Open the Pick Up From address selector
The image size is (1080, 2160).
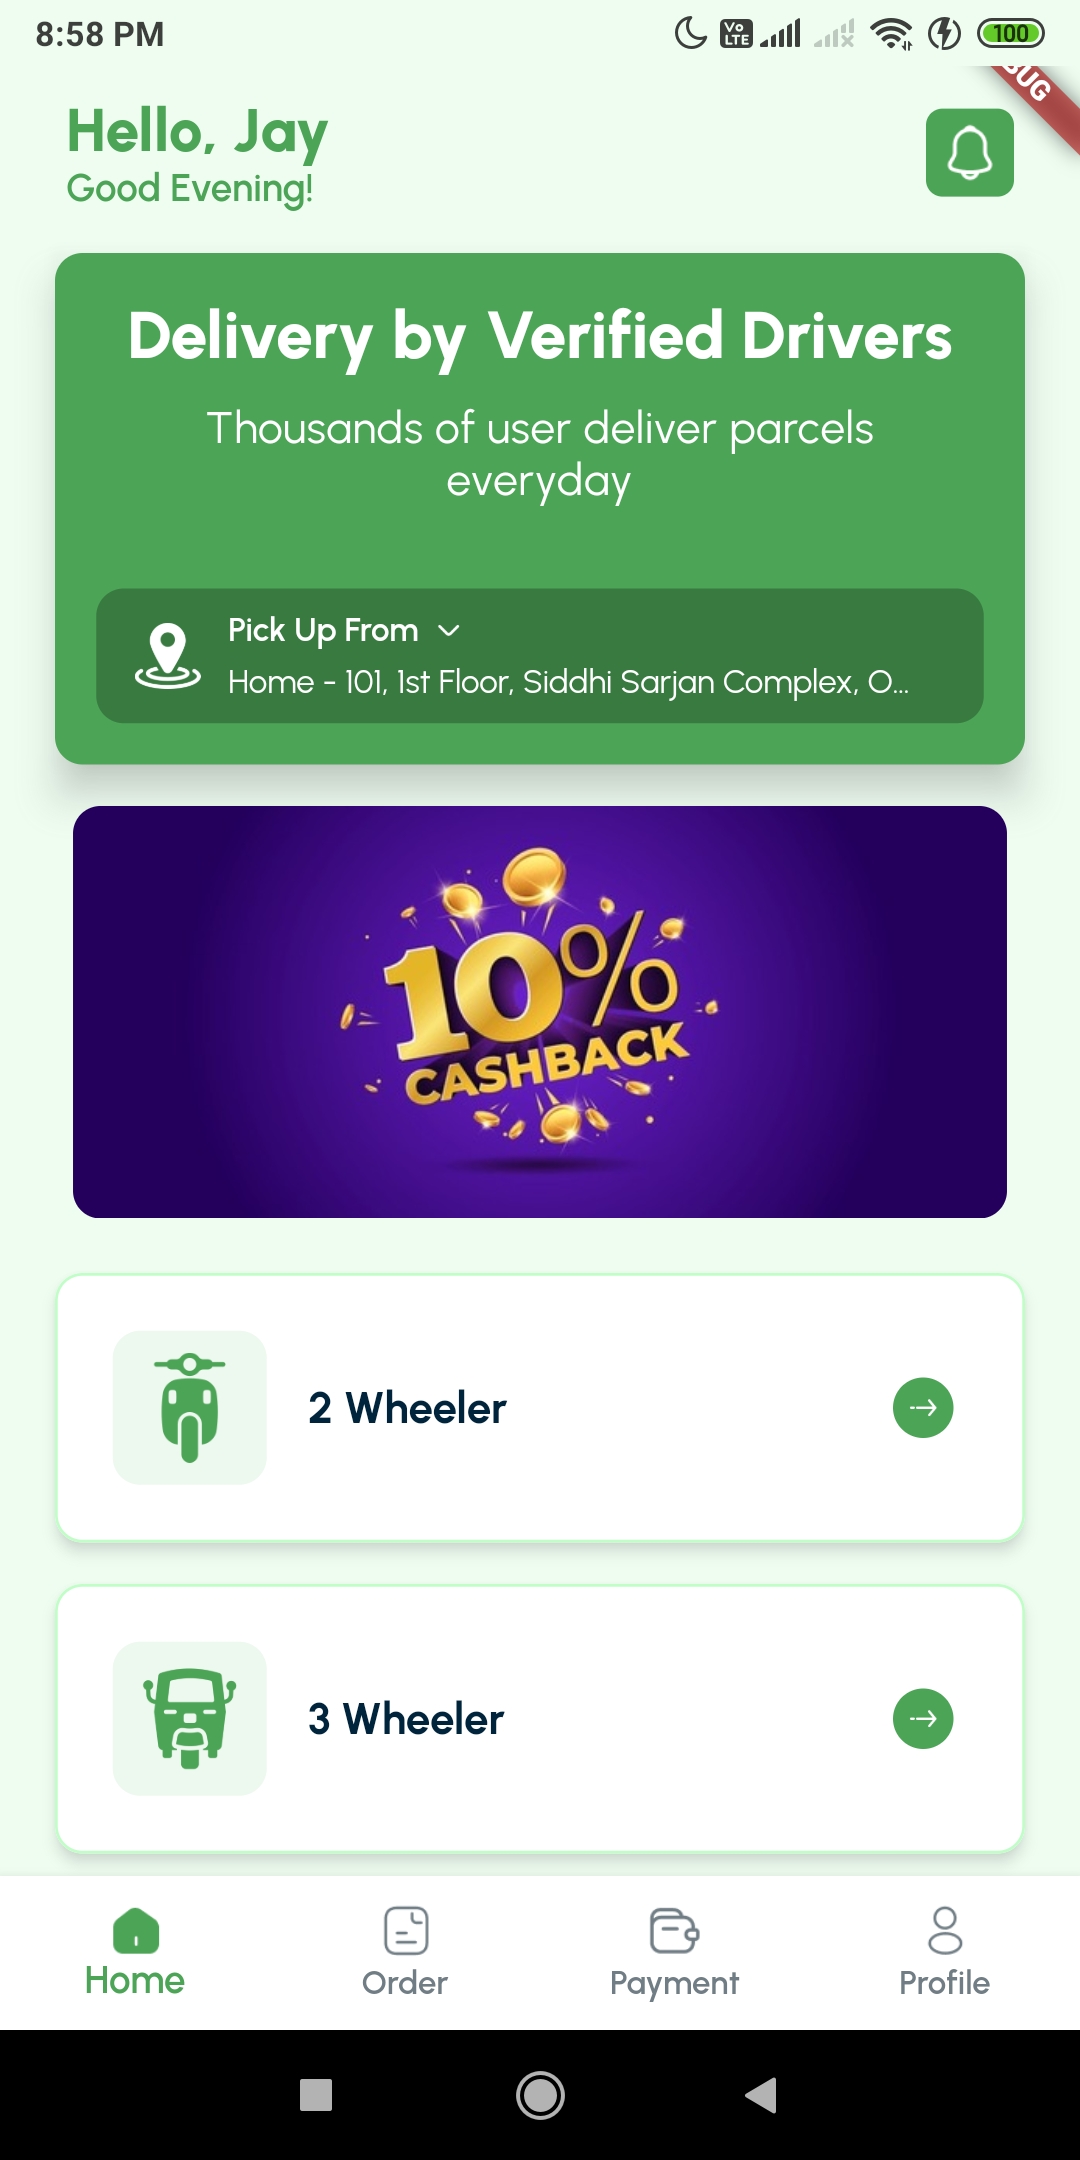[540, 656]
